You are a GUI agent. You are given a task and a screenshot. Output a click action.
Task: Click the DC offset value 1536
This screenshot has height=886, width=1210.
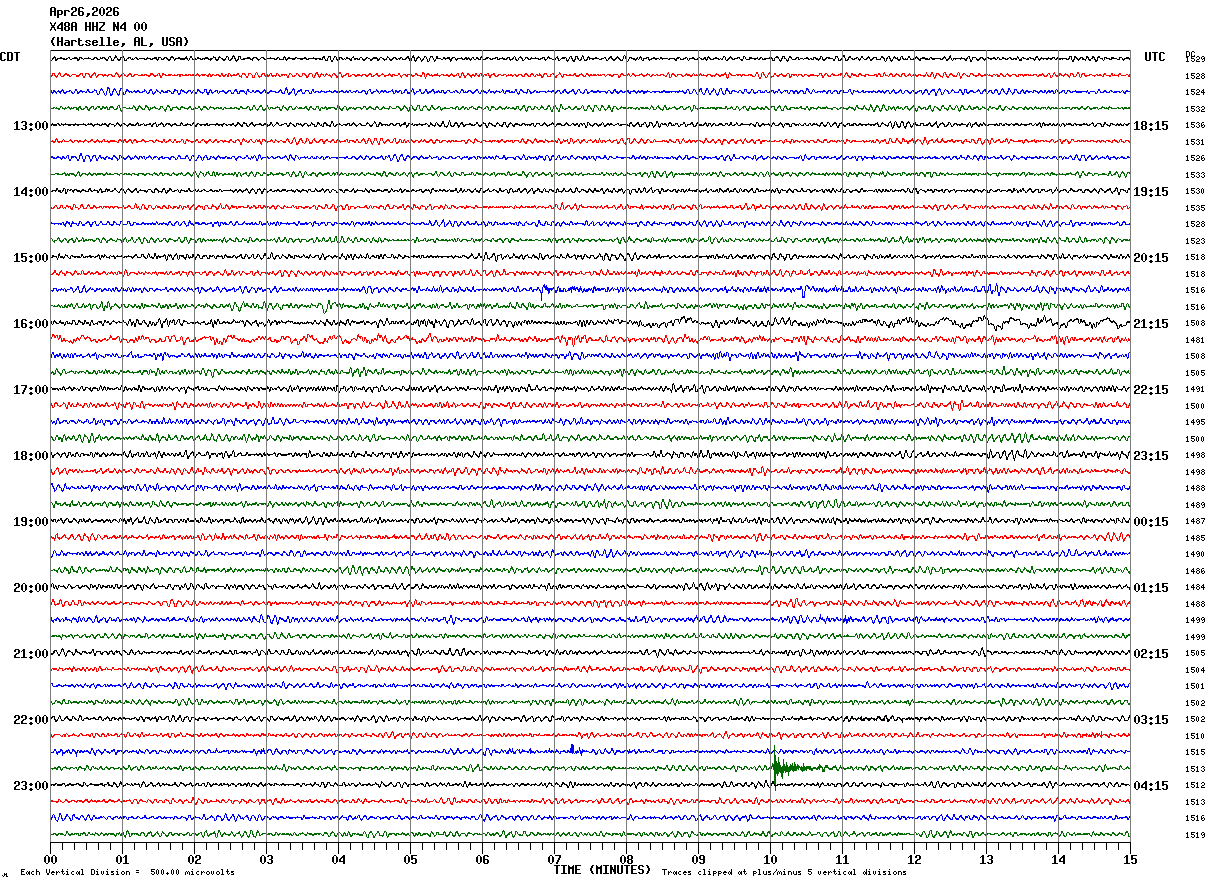[1195, 125]
